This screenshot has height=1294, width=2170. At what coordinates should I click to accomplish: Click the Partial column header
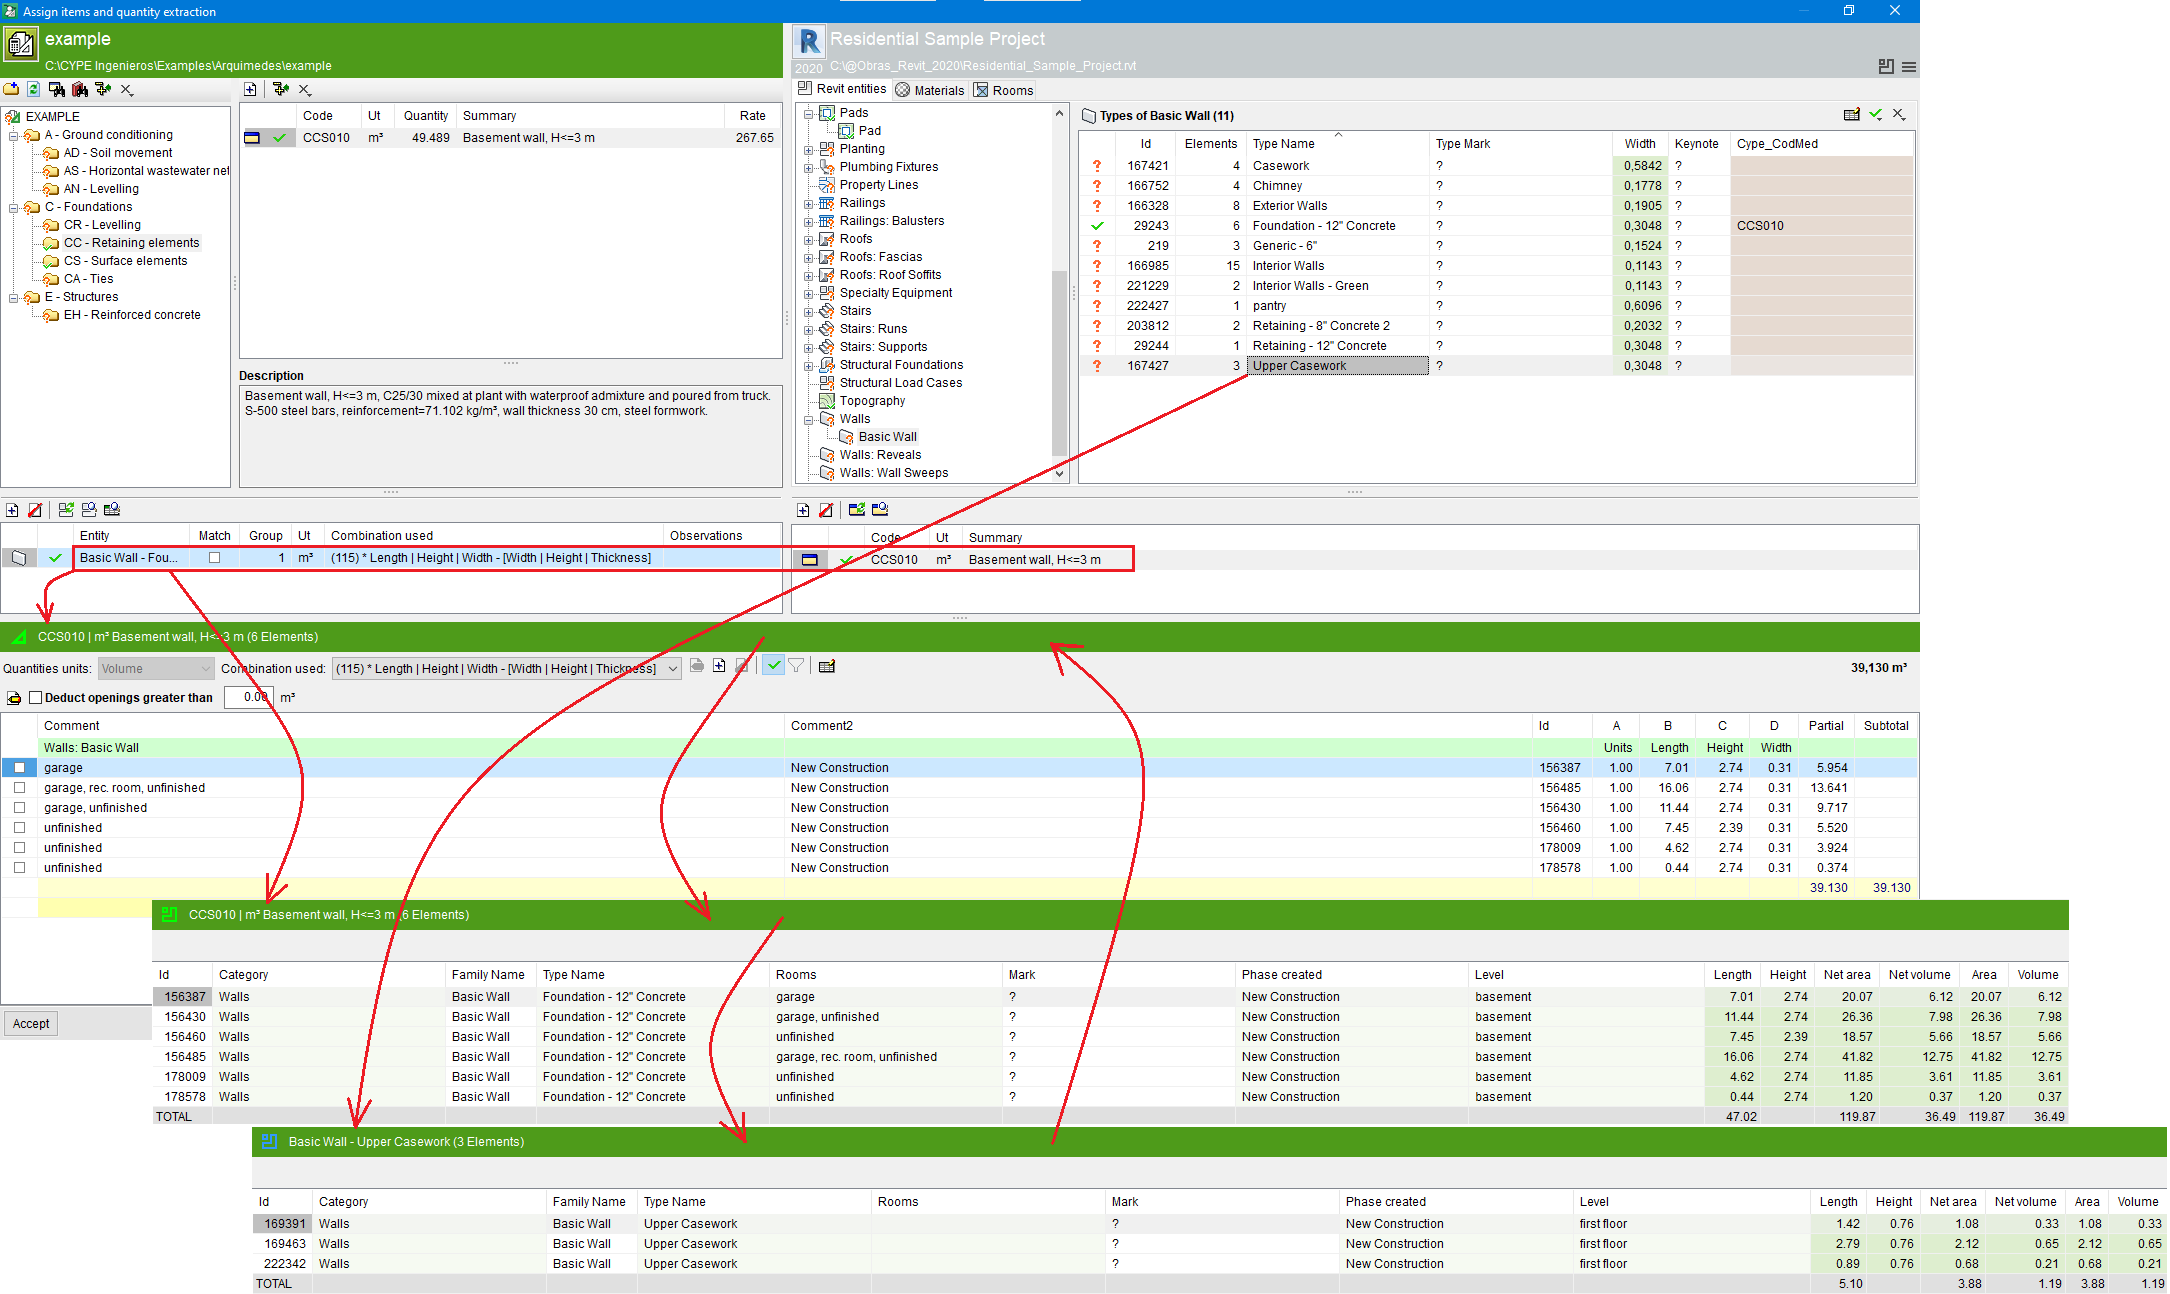(x=1826, y=726)
